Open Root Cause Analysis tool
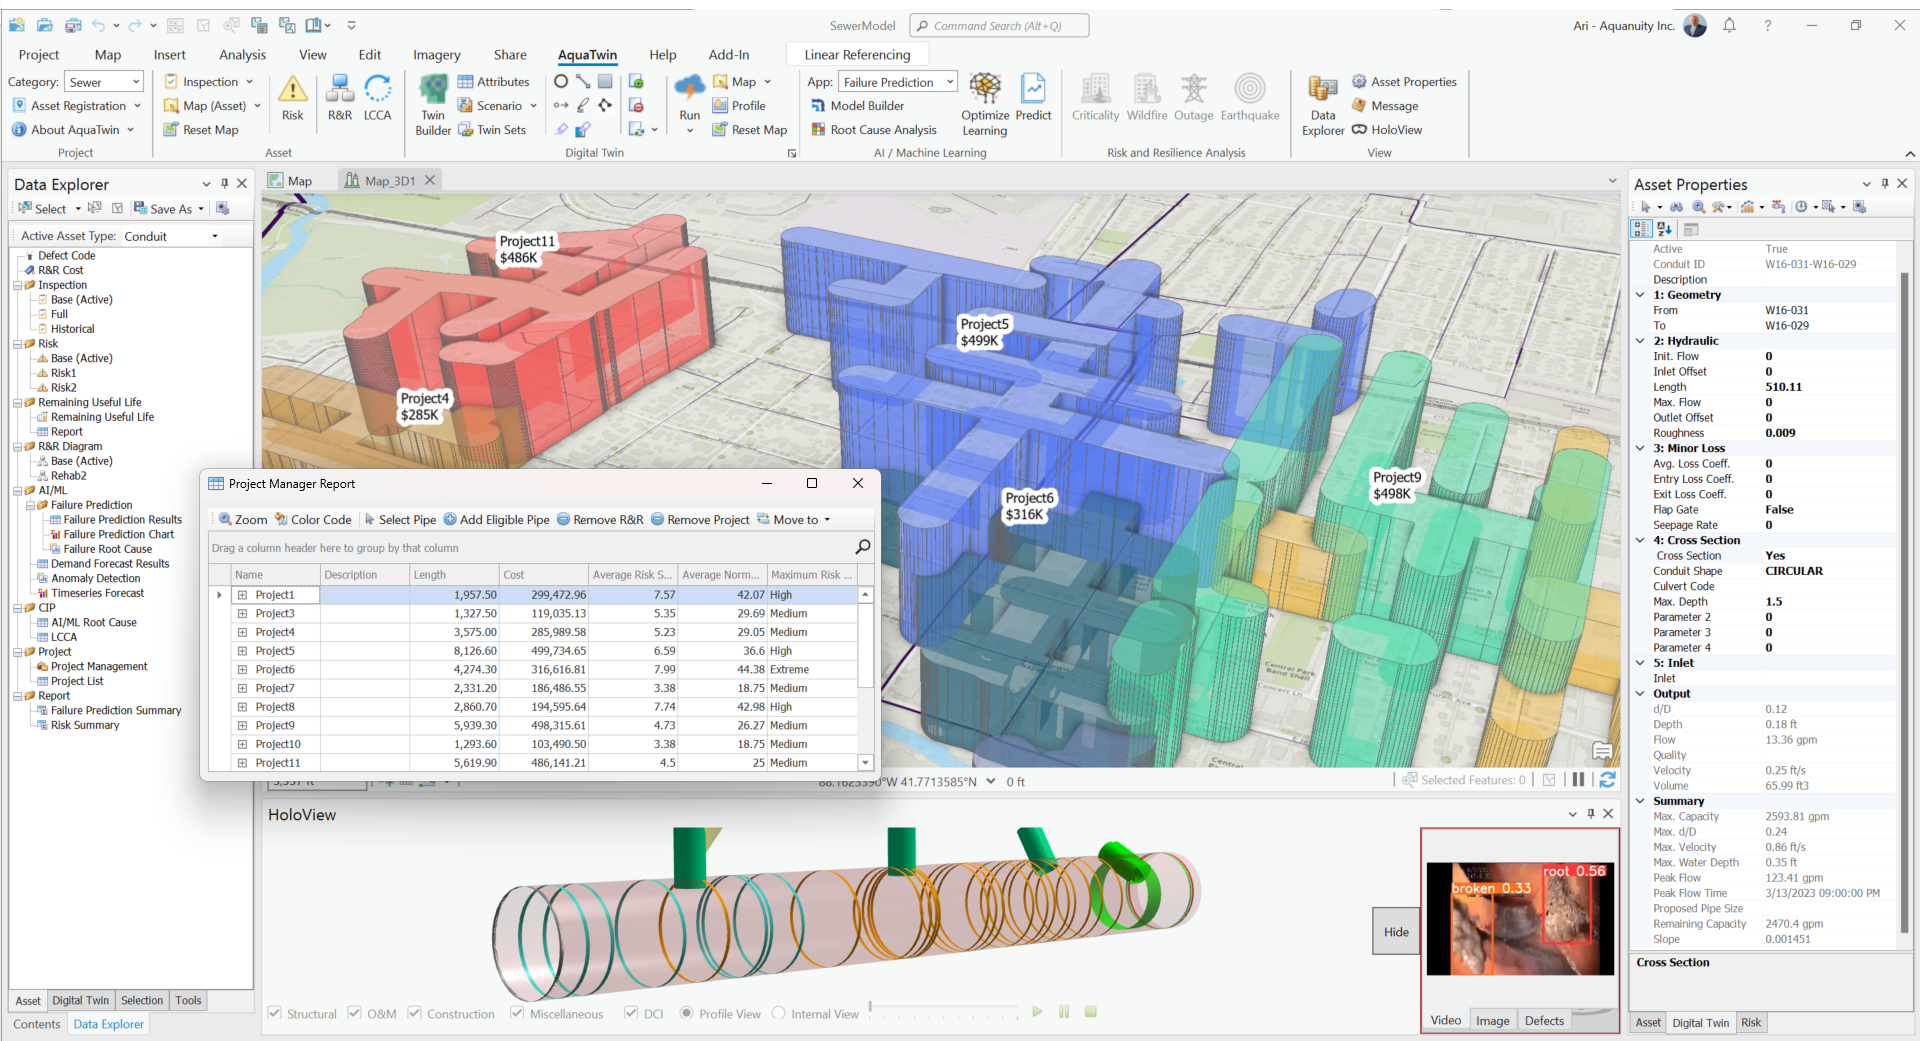This screenshot has width=1920, height=1041. point(873,130)
